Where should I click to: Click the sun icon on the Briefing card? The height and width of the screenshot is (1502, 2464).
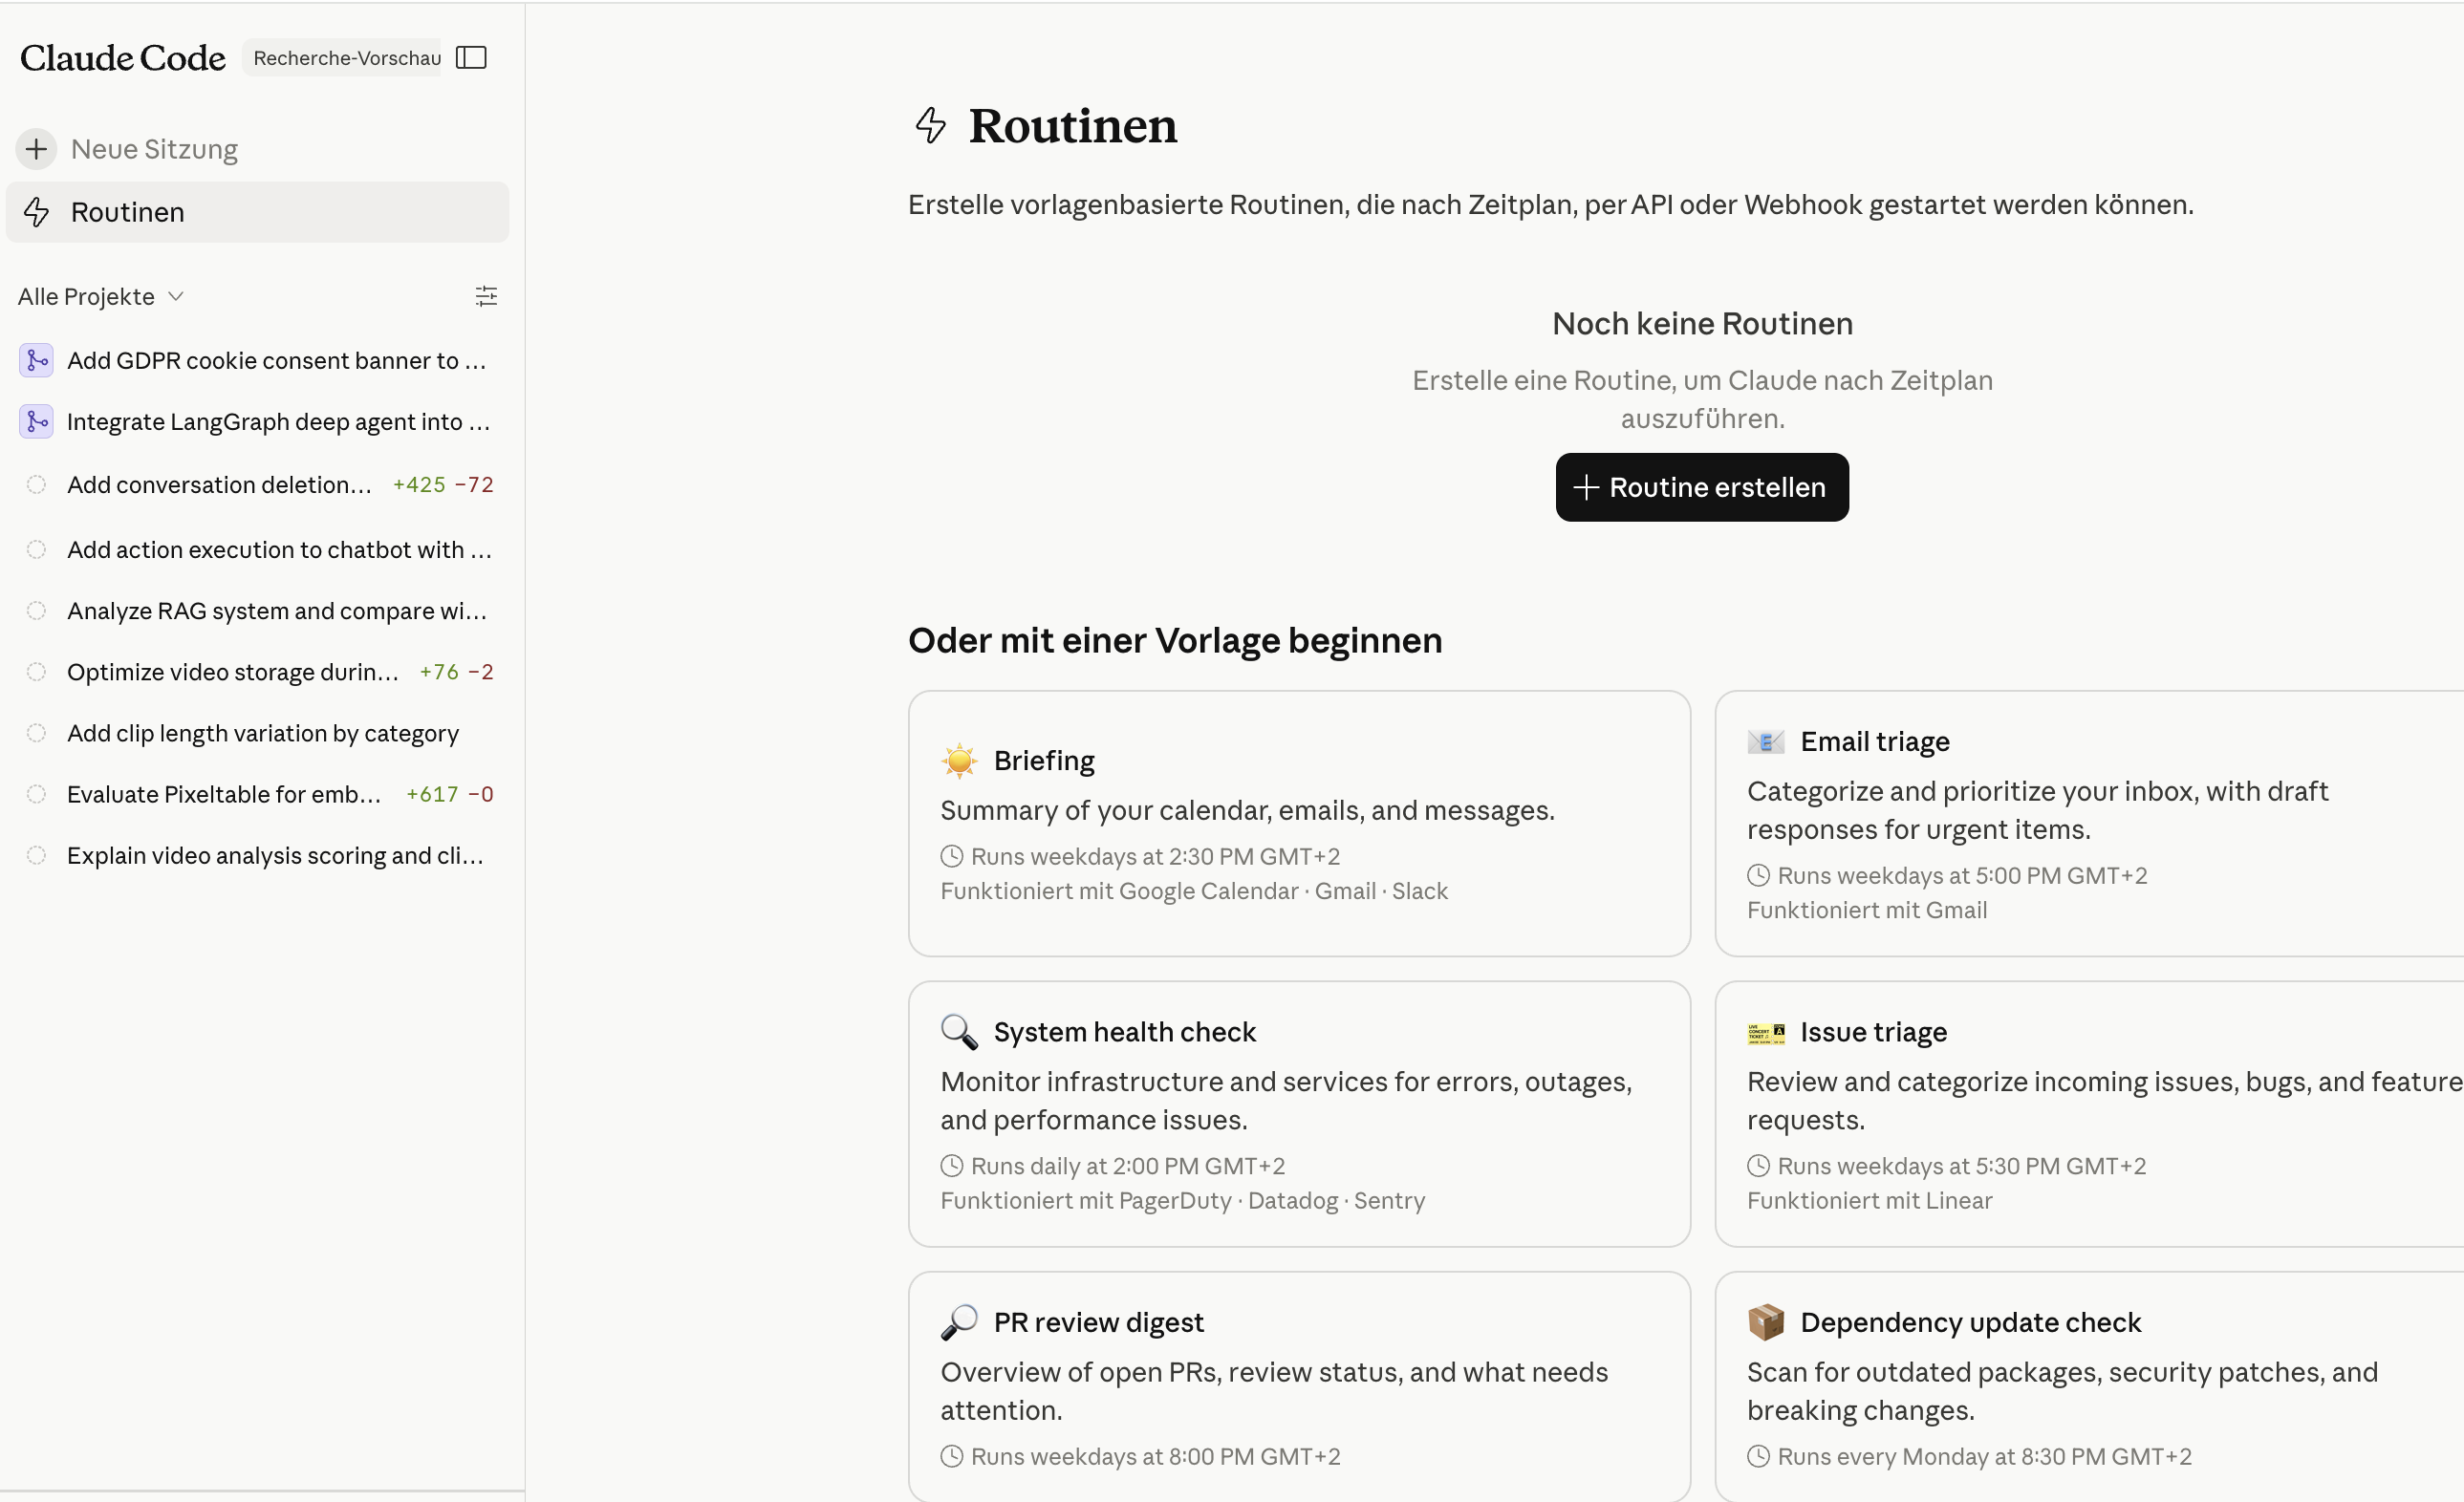tap(959, 760)
